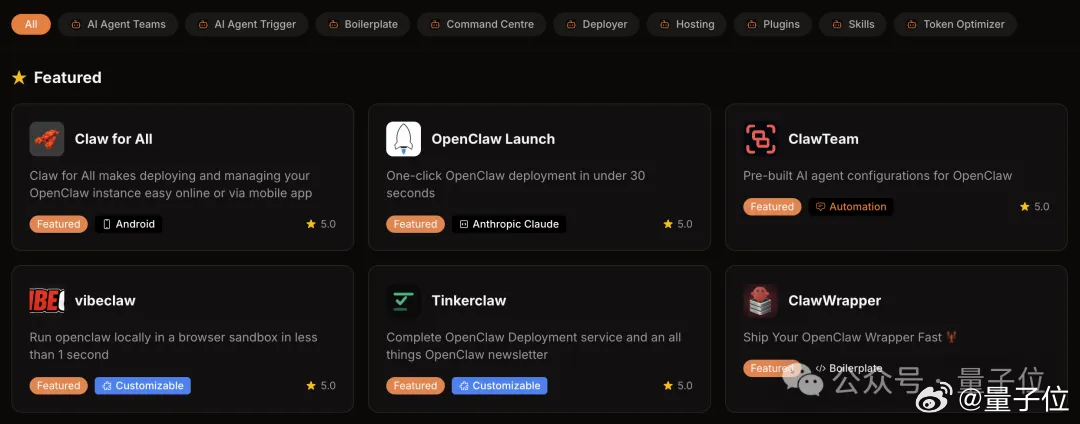This screenshot has width=1080, height=424.
Task: Open the ClawWrapper listing title
Action: point(834,301)
